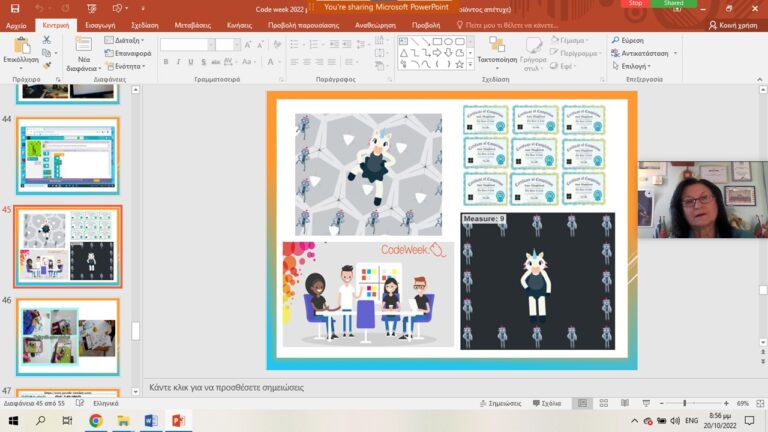Image resolution: width=768 pixels, height=432 pixels.
Task: Toggle the Notes (Σημειώσεις) pane
Action: tap(503, 403)
